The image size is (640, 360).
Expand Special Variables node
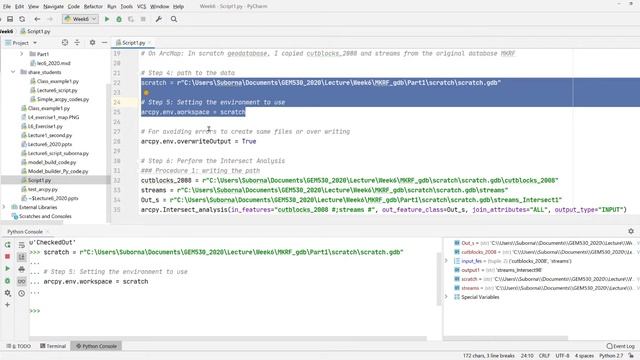coord(446,297)
